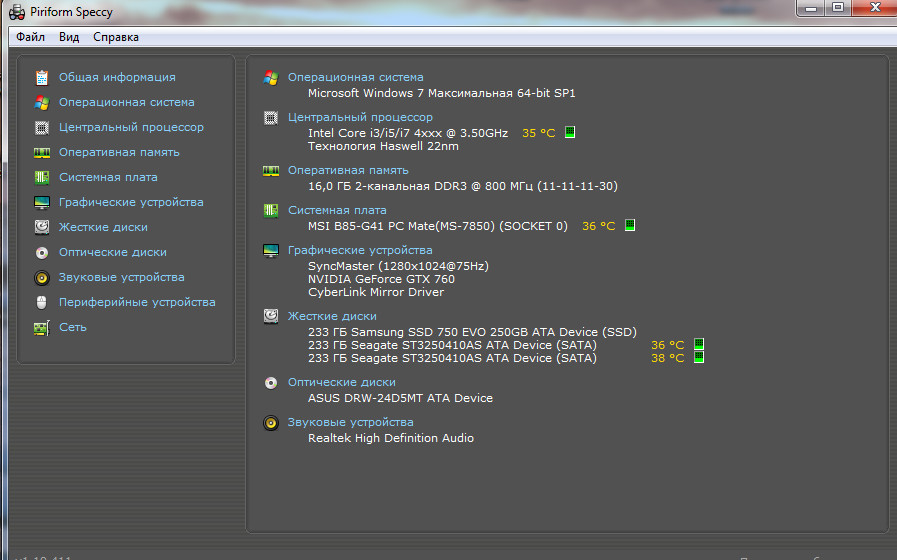Screen dimensions: 897x560
Task: Click the sidebar speaker audio icon
Action: pos(42,277)
